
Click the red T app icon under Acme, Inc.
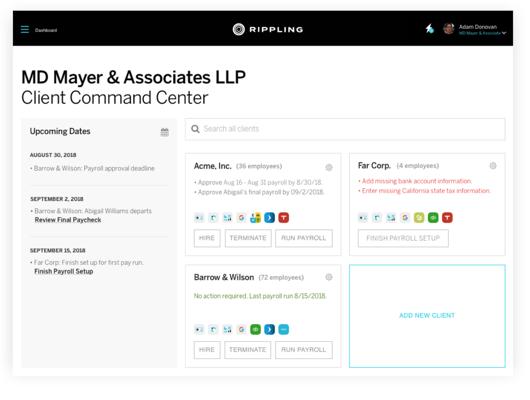[284, 218]
